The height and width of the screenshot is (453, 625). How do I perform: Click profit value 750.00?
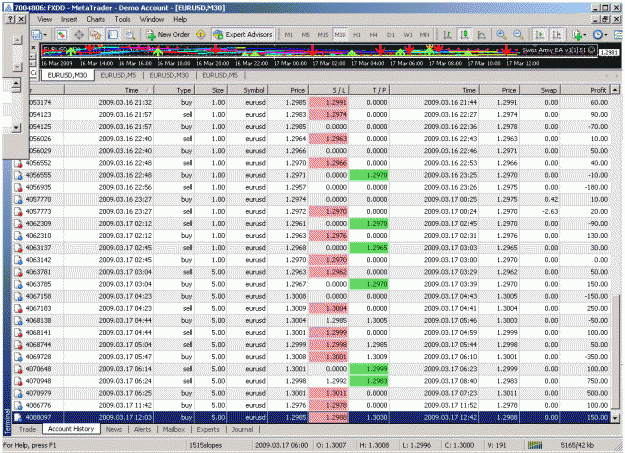point(597,381)
